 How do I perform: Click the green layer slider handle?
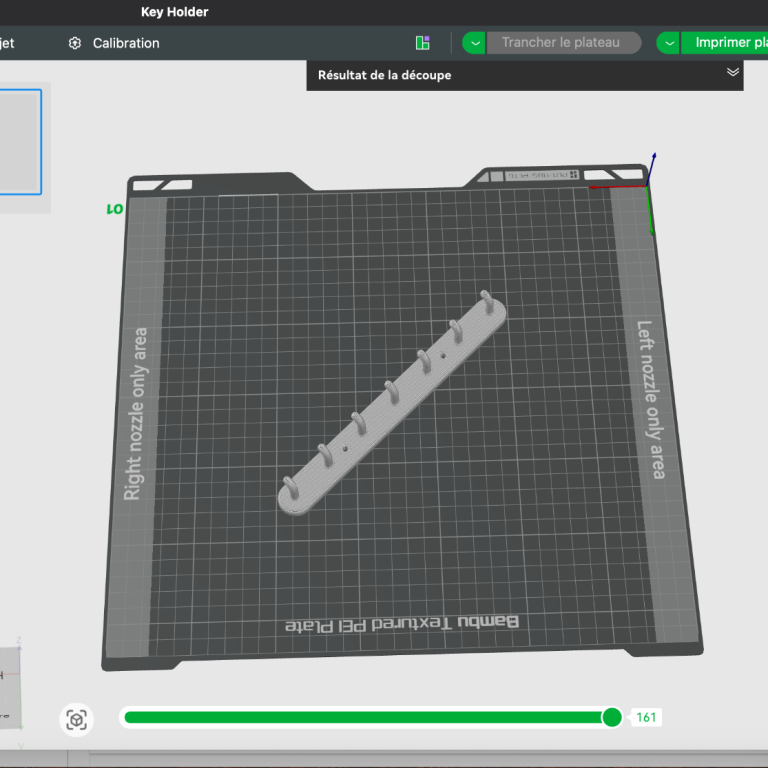[x=612, y=717]
